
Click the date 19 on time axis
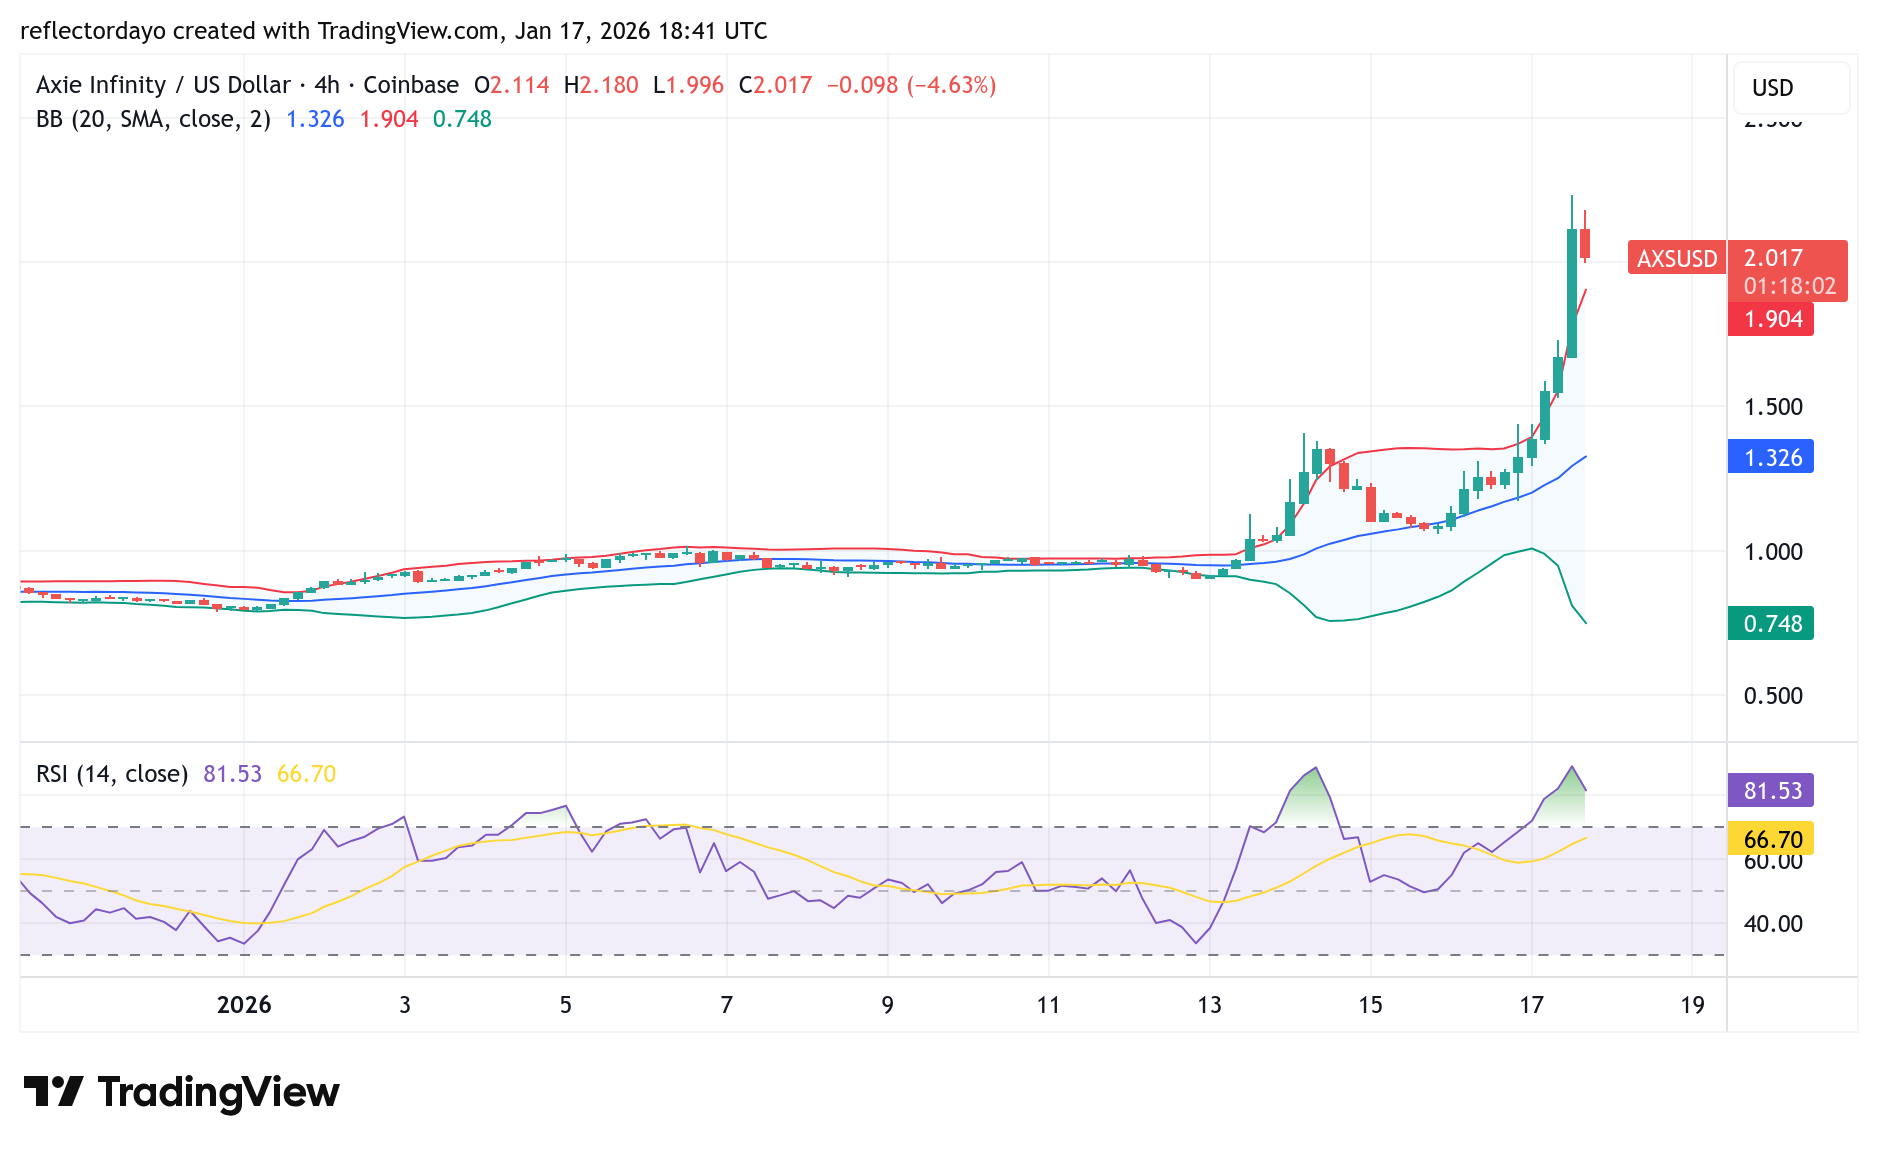pos(1692,1005)
